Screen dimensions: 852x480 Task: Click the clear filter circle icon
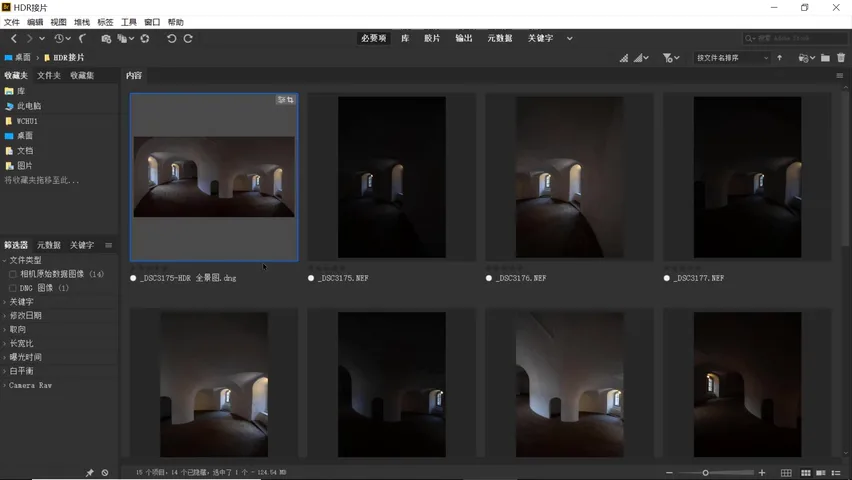[x=105, y=473]
